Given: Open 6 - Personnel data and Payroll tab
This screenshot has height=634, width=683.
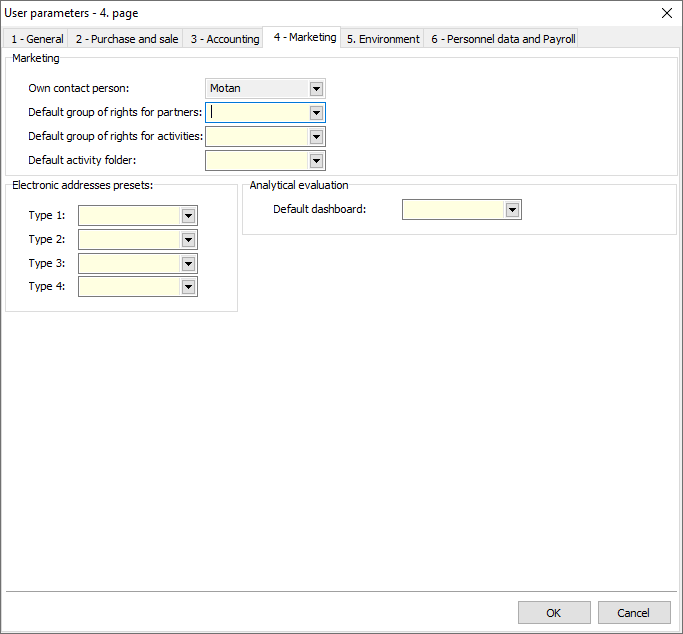Looking at the screenshot, I should pos(503,39).
